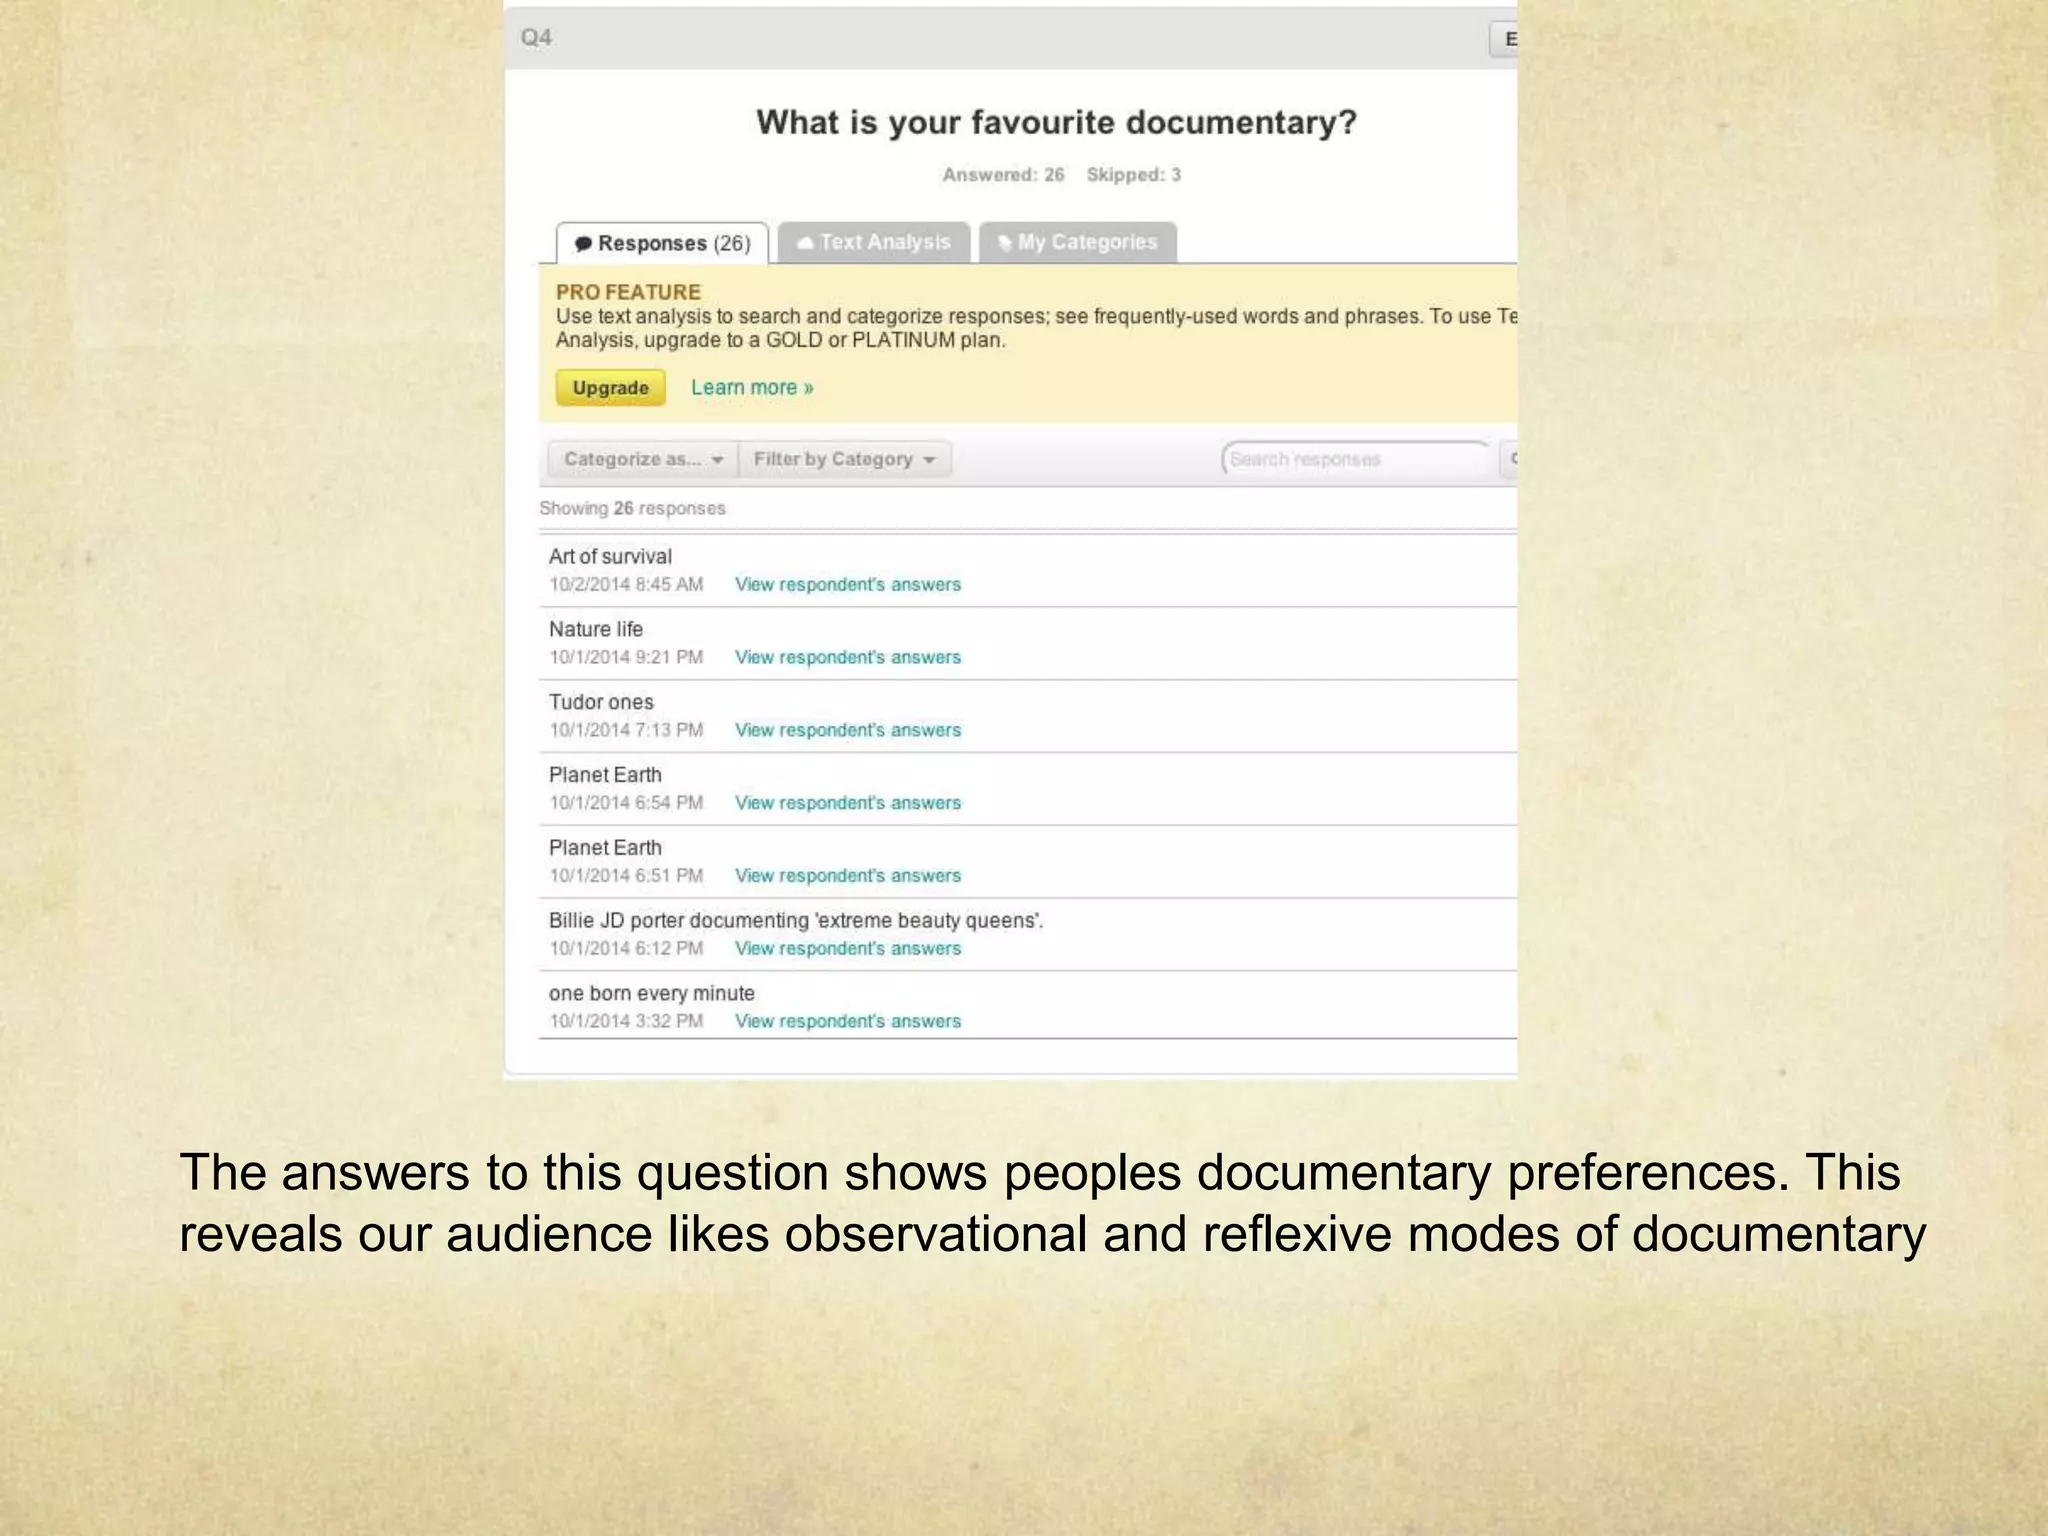View respondent's answers for Nature life

pyautogui.click(x=848, y=657)
